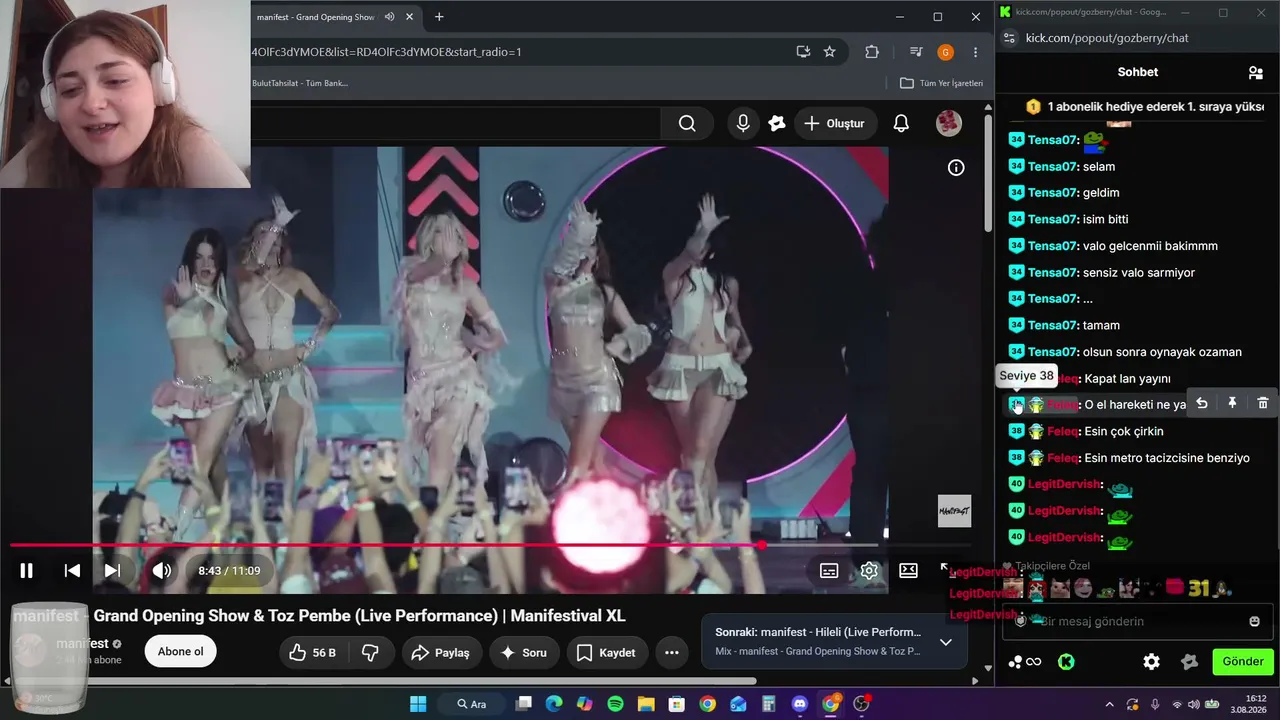This screenshot has width=1280, height=720.
Task: Go to the previous video in the mix
Action: click(x=72, y=571)
